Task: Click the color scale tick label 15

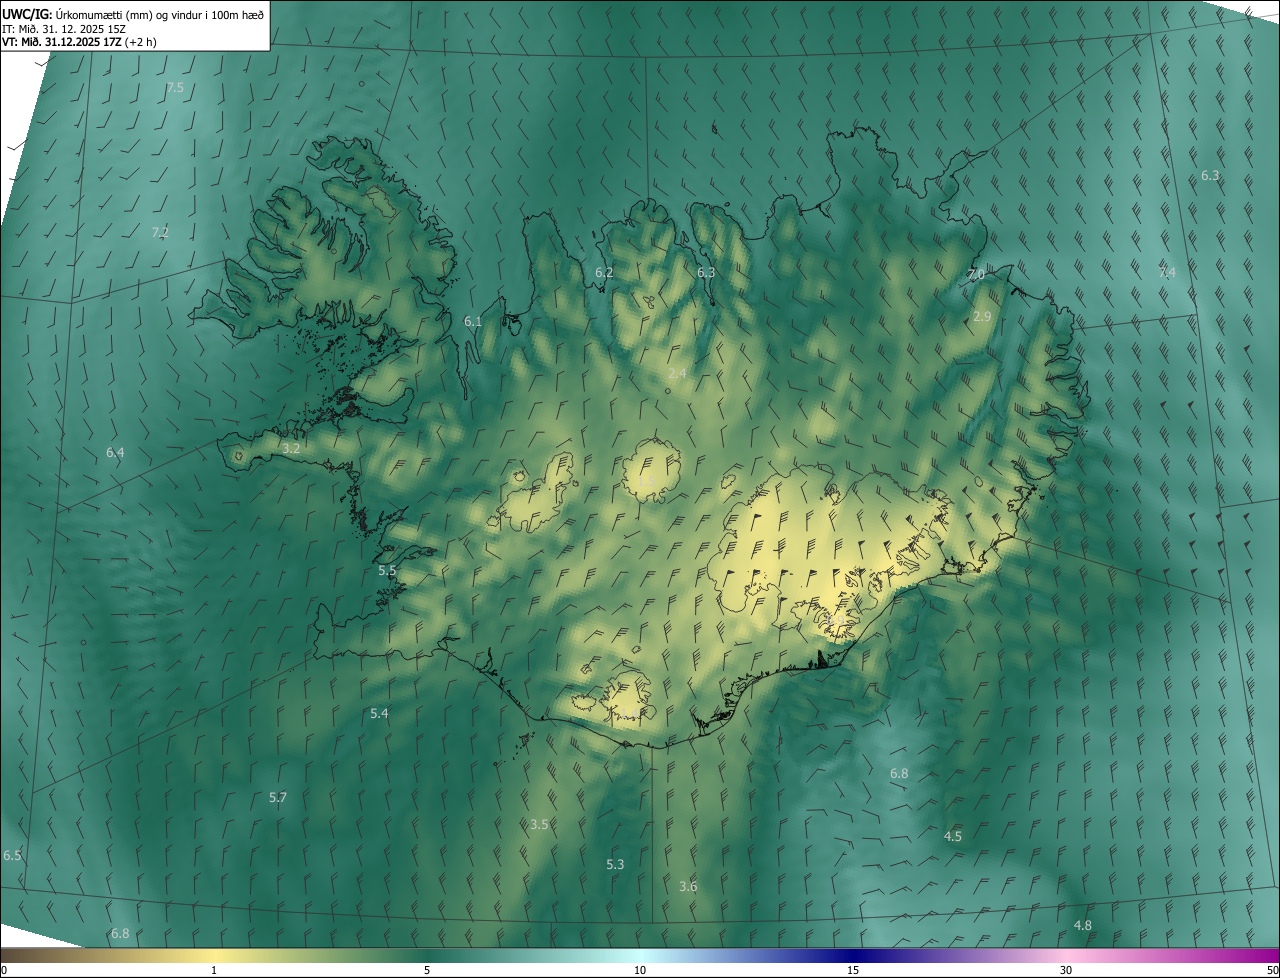Action: (x=853, y=970)
